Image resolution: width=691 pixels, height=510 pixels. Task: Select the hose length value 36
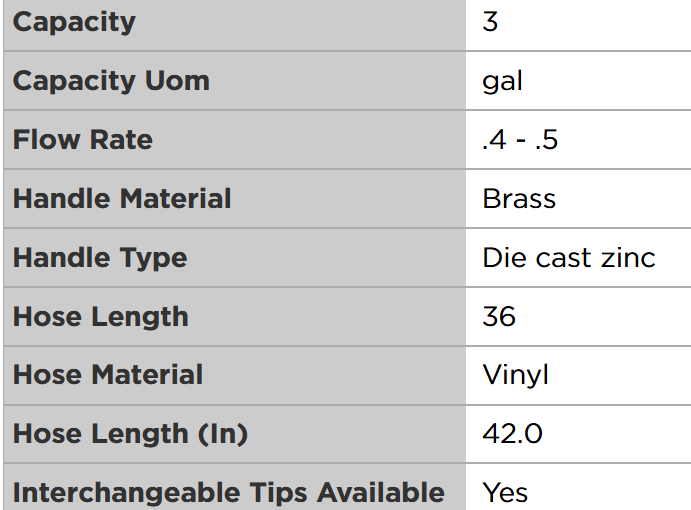499,316
